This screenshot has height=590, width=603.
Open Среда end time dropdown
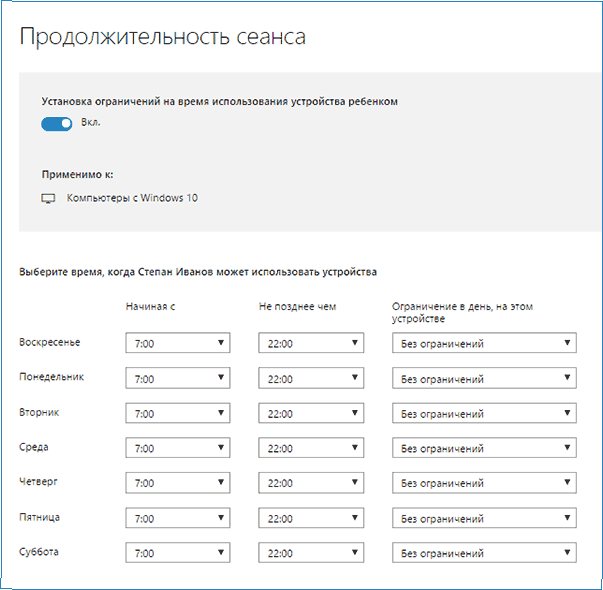311,448
